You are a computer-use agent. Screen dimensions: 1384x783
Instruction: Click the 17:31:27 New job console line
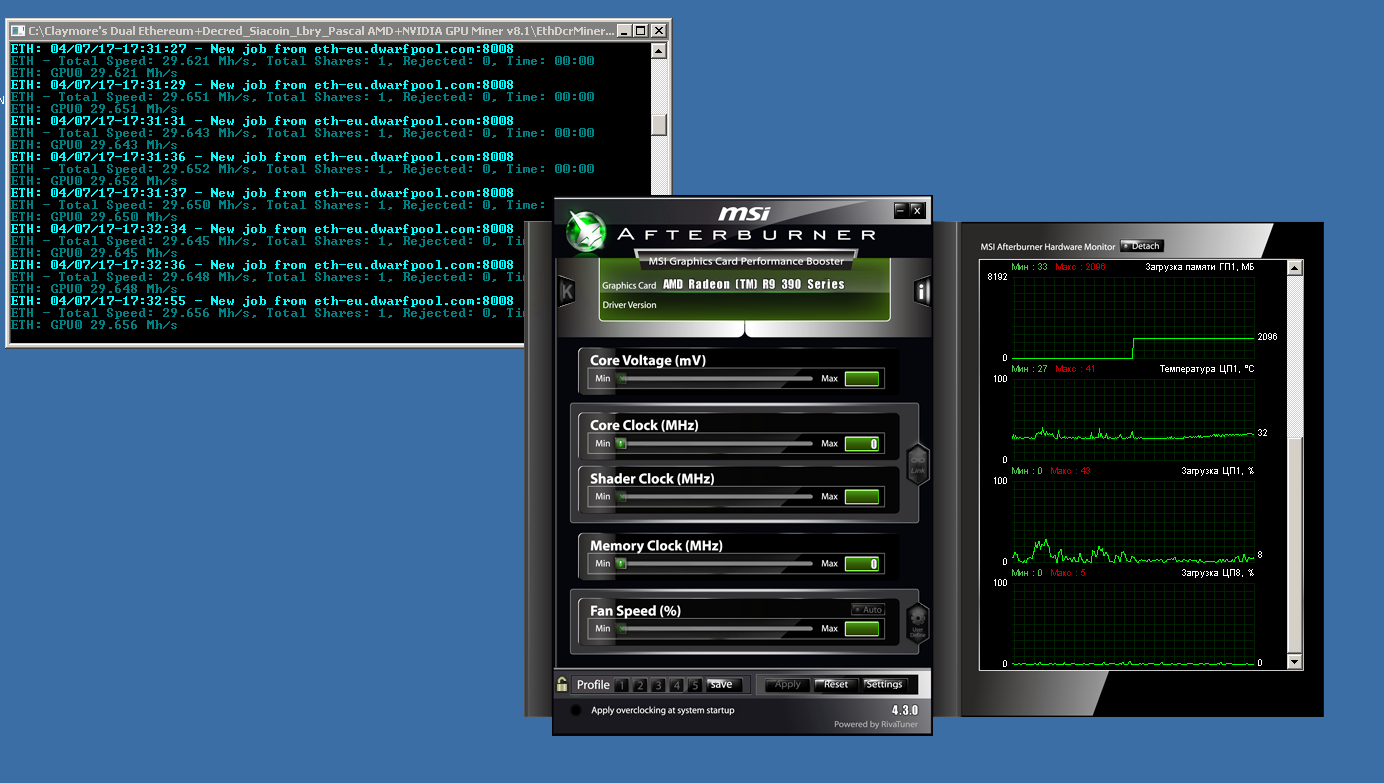tap(262, 49)
